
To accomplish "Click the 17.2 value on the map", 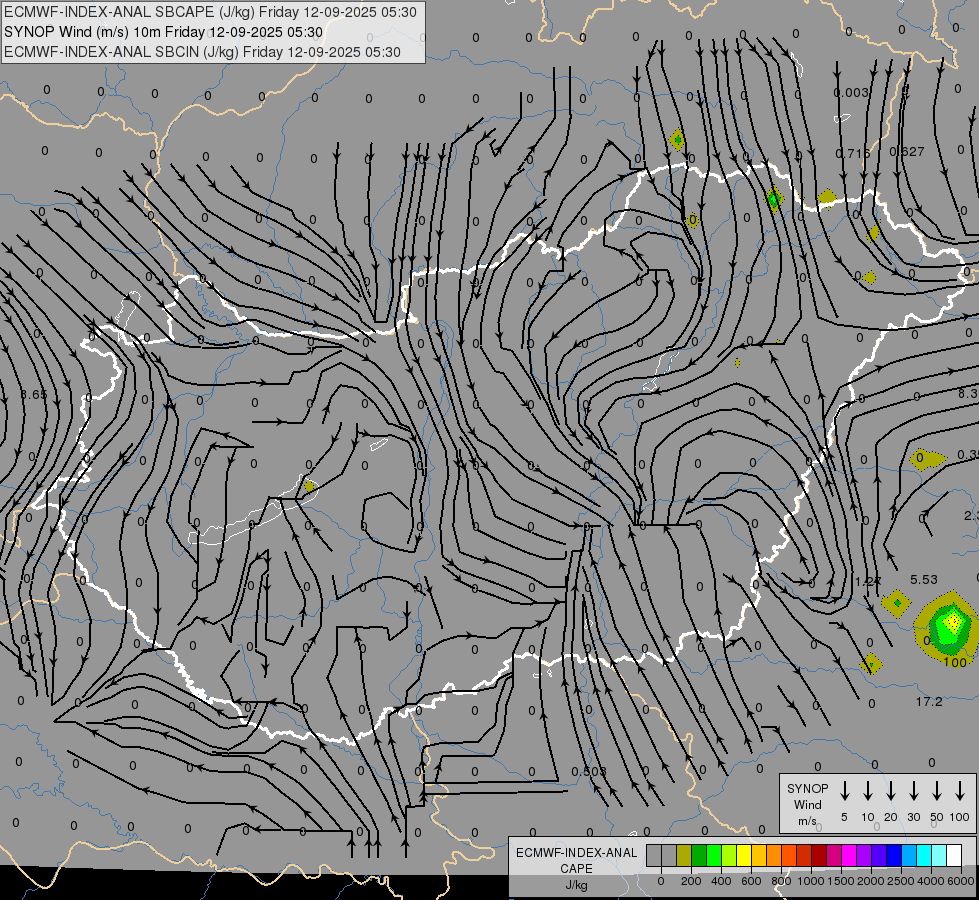I will point(929,701).
